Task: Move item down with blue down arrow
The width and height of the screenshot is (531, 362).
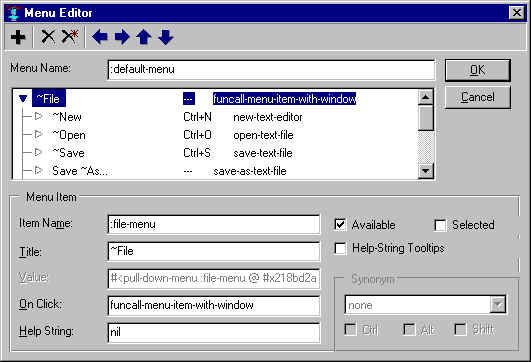Action: click(x=166, y=37)
